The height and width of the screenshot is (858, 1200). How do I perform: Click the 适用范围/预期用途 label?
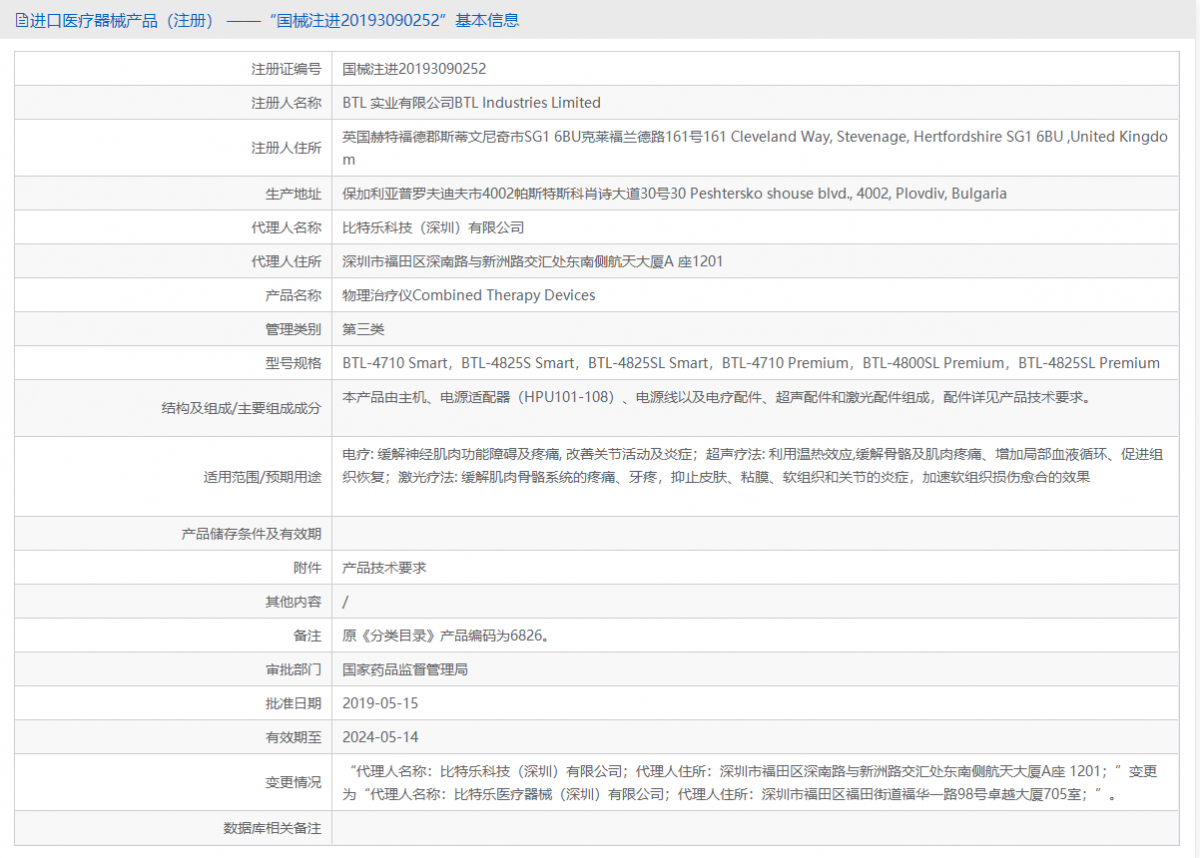click(262, 477)
